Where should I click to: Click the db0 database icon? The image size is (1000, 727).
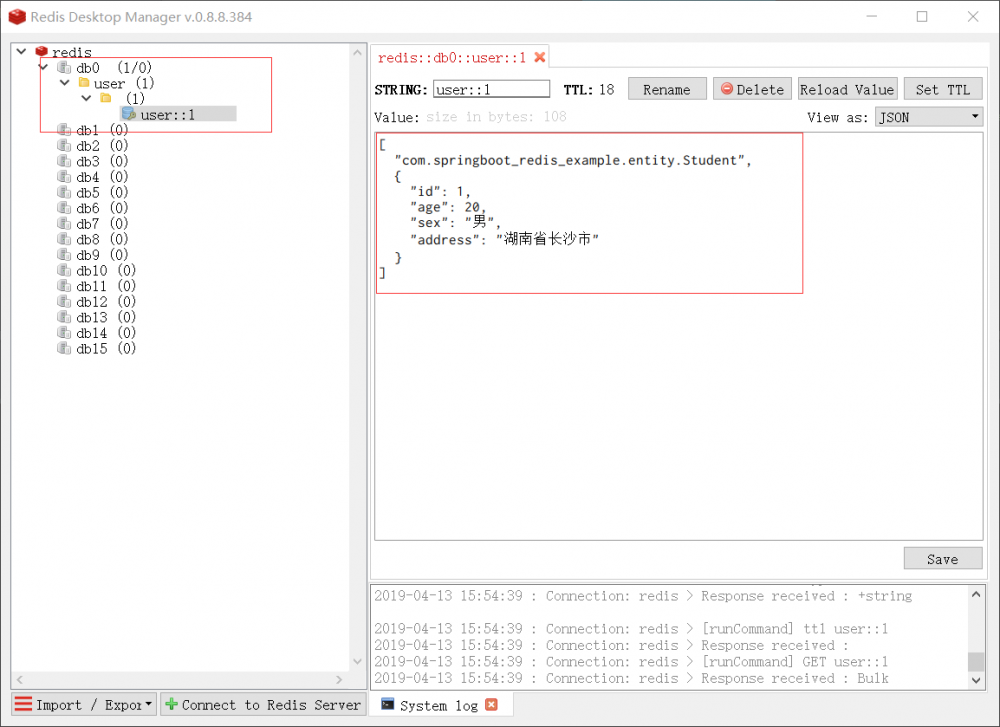click(x=63, y=67)
